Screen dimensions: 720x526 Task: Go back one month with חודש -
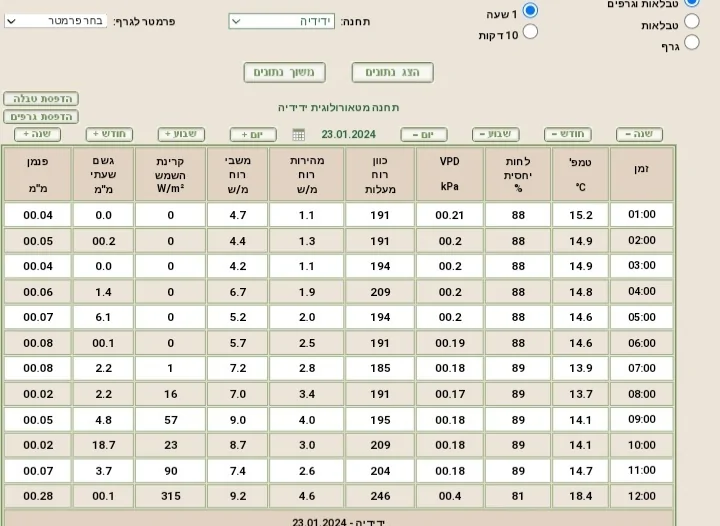tap(568, 135)
